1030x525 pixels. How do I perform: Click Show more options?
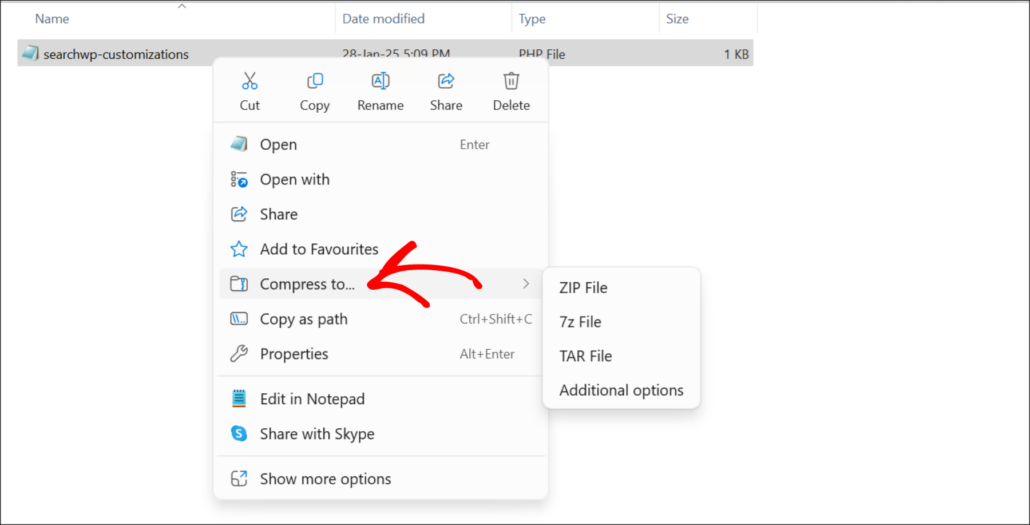point(380,478)
